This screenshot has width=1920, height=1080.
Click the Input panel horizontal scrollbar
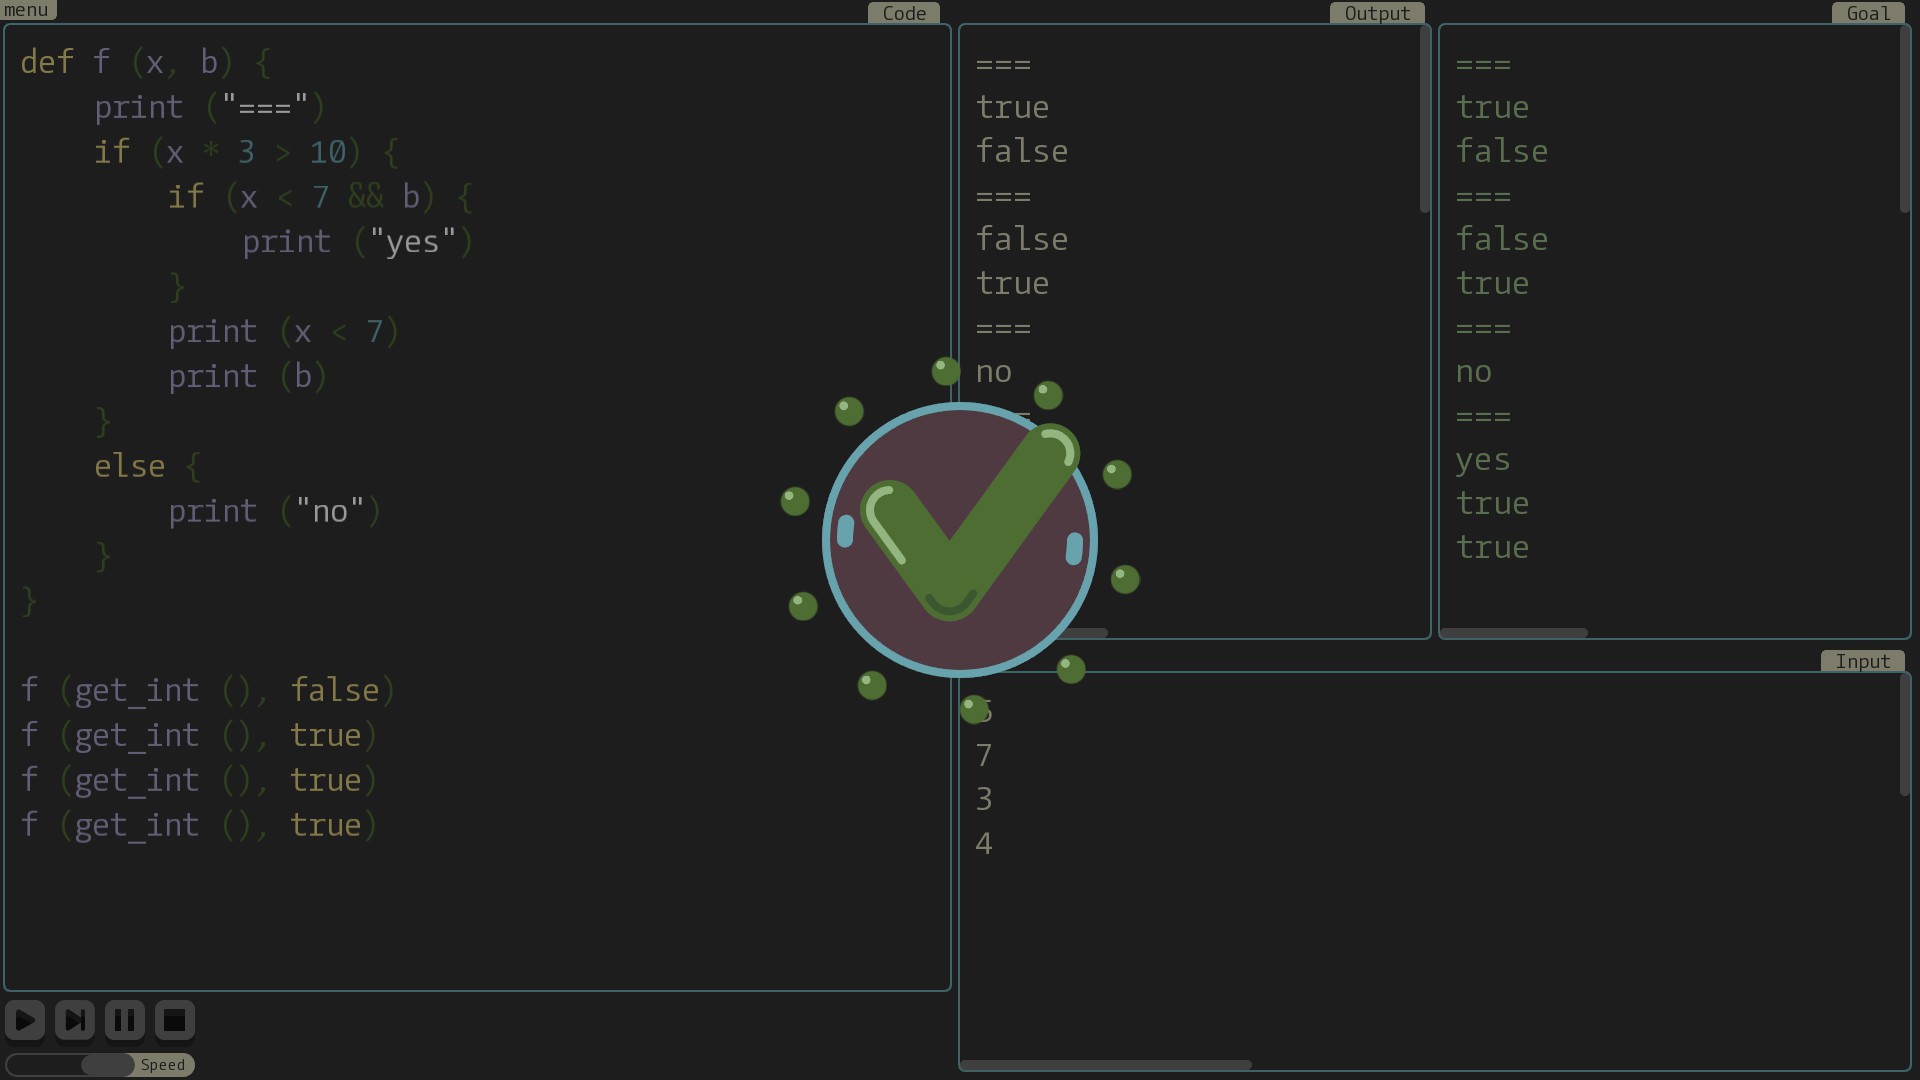[1105, 1065]
